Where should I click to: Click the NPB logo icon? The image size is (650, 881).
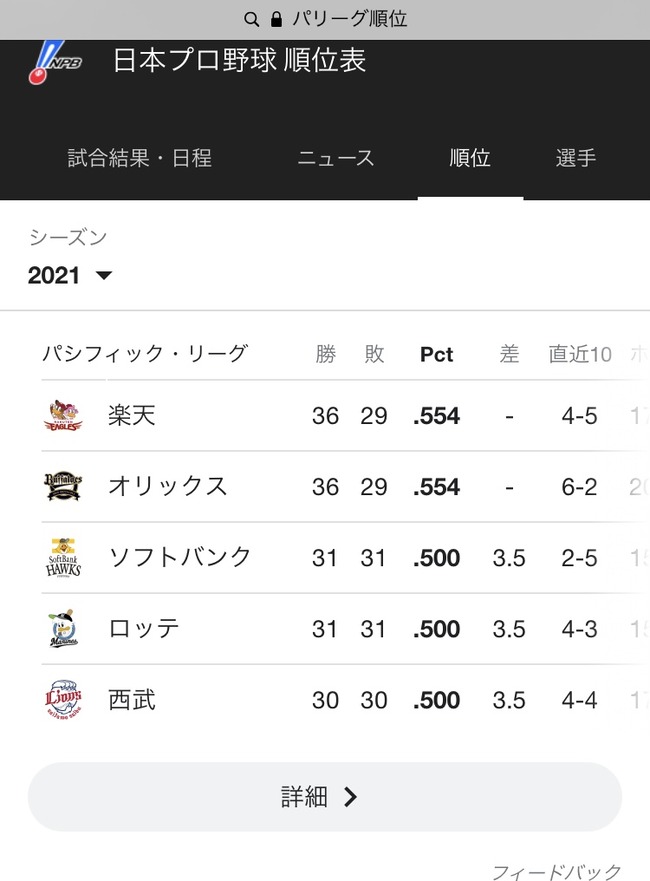tap(54, 62)
